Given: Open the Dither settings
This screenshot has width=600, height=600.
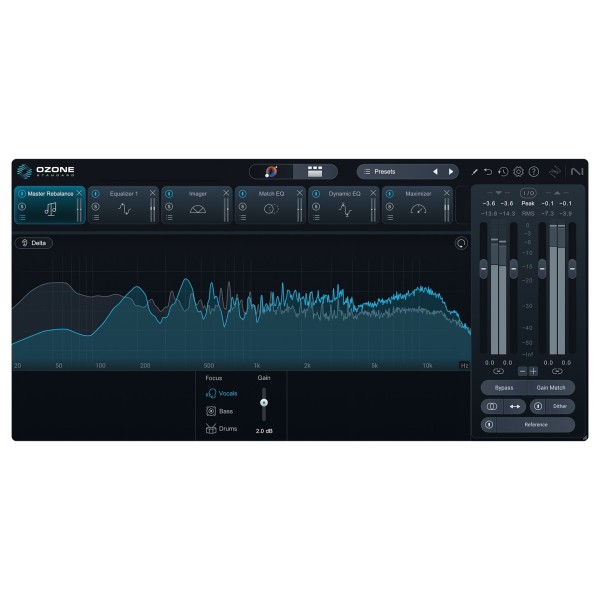Looking at the screenshot, I should click(560, 406).
